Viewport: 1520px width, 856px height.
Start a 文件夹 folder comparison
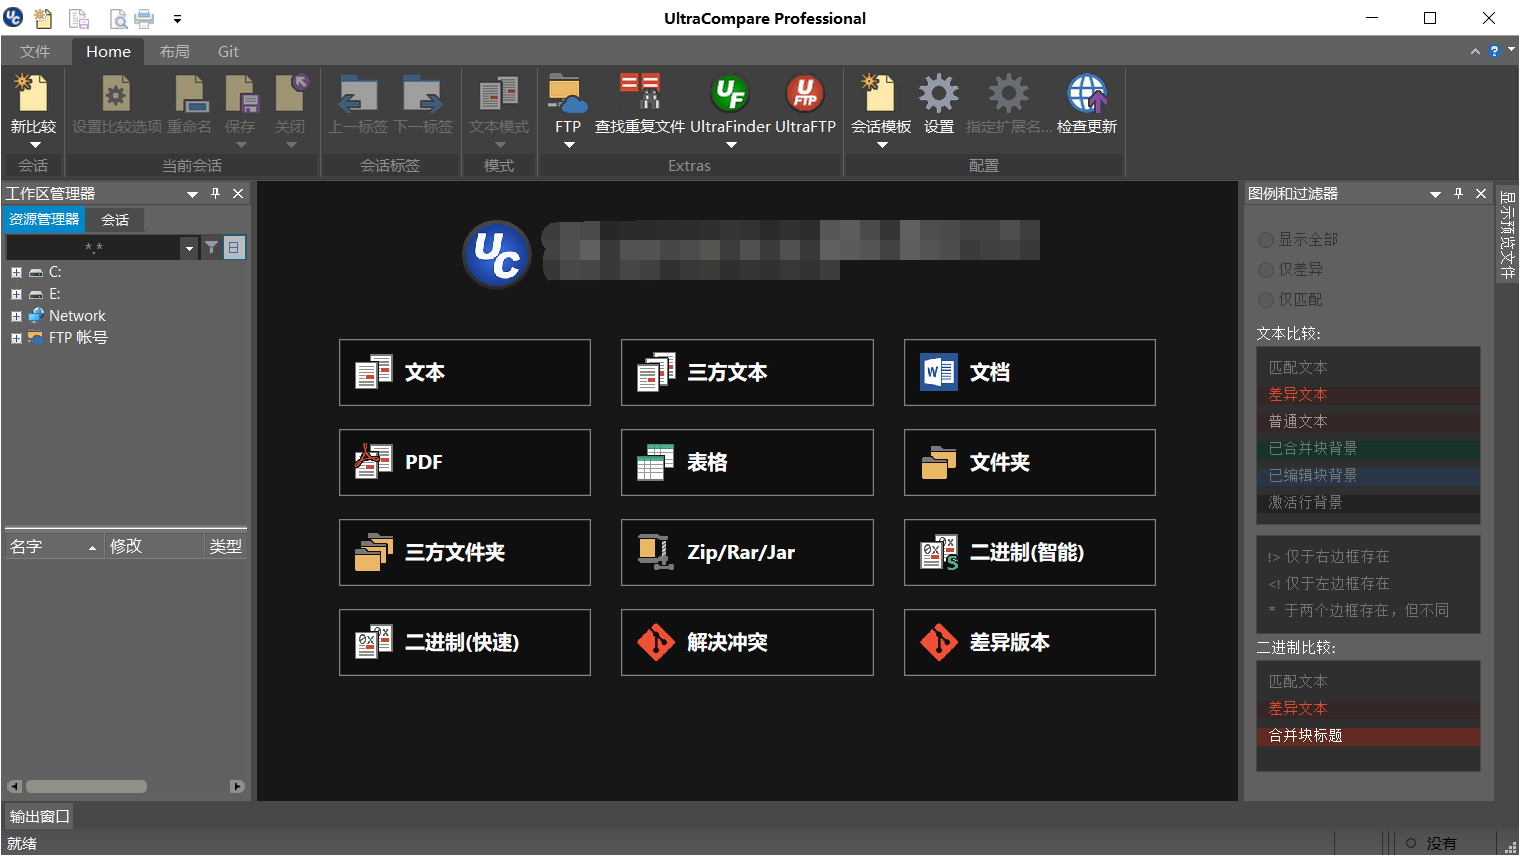click(x=1030, y=462)
